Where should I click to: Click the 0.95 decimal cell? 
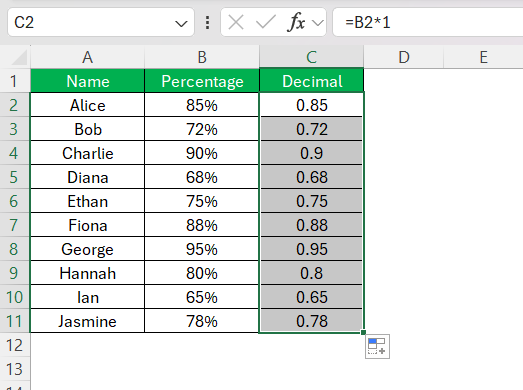pos(312,249)
